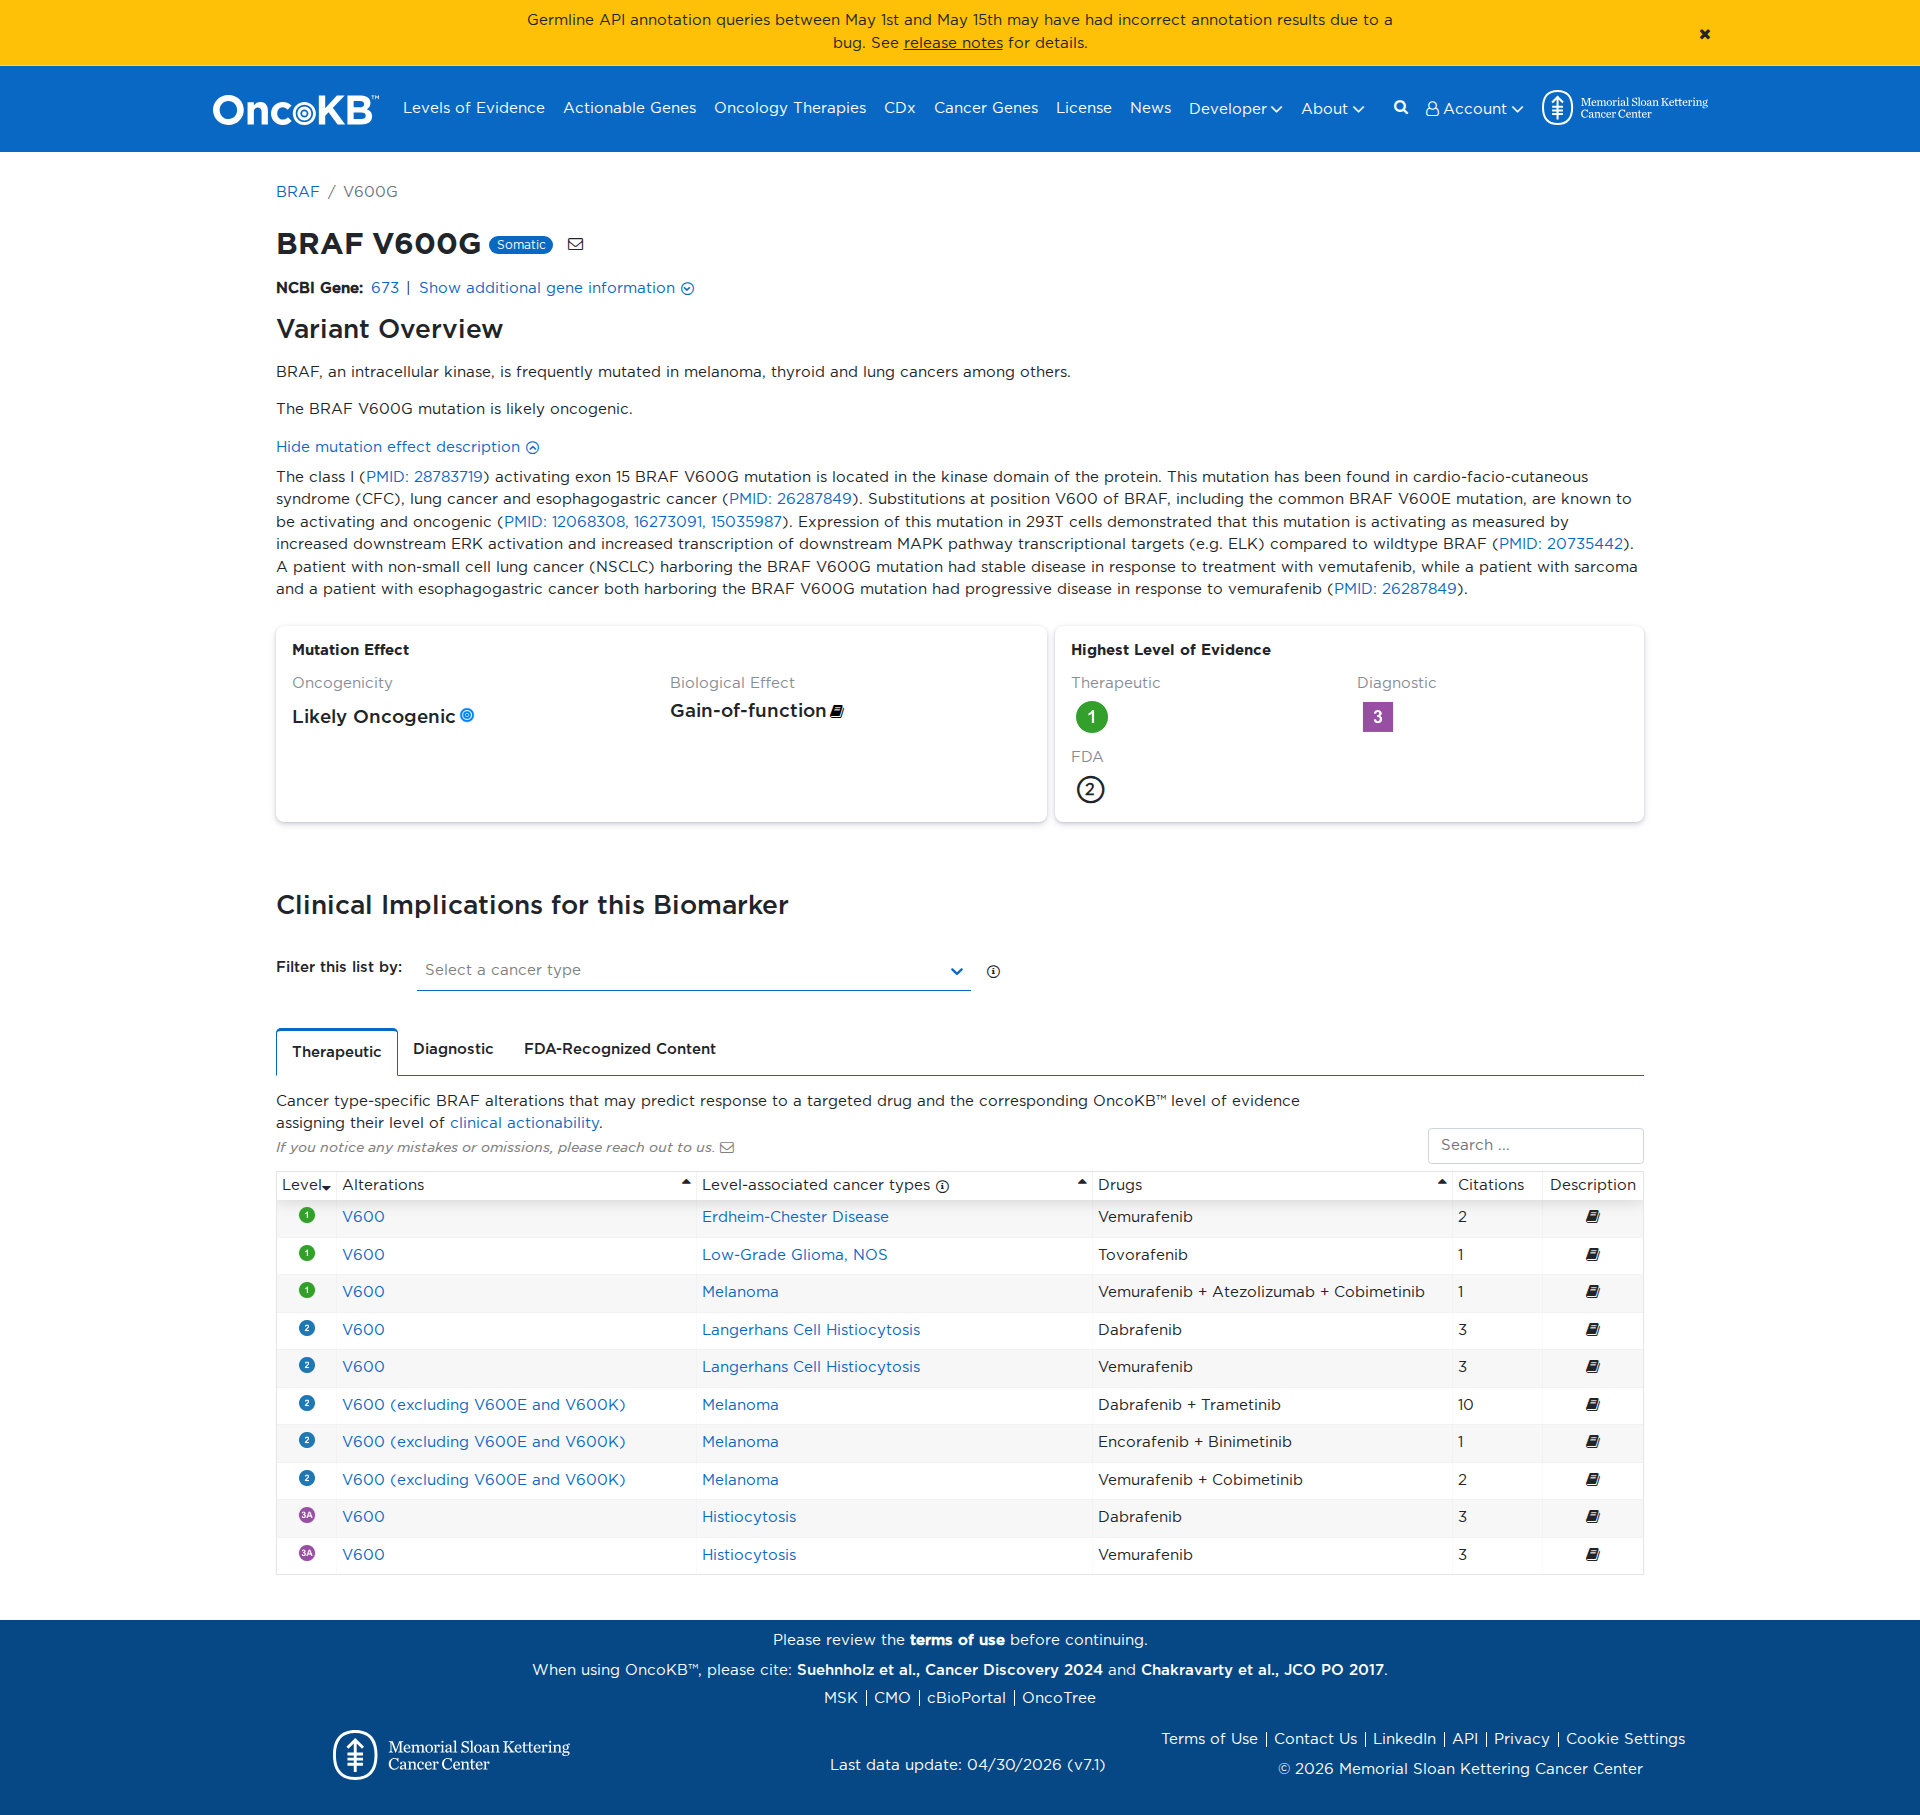Open the OncoKB home logo

(296, 109)
